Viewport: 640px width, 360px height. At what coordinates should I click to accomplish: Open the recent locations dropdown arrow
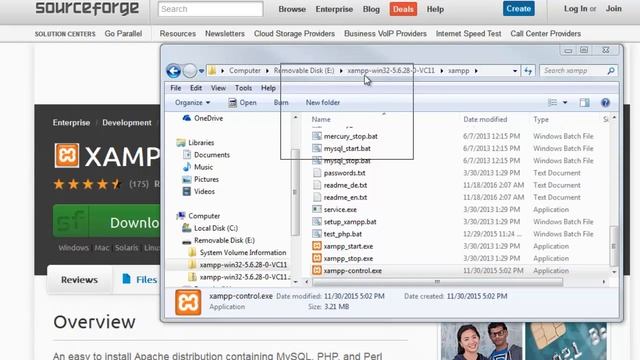pos(201,71)
